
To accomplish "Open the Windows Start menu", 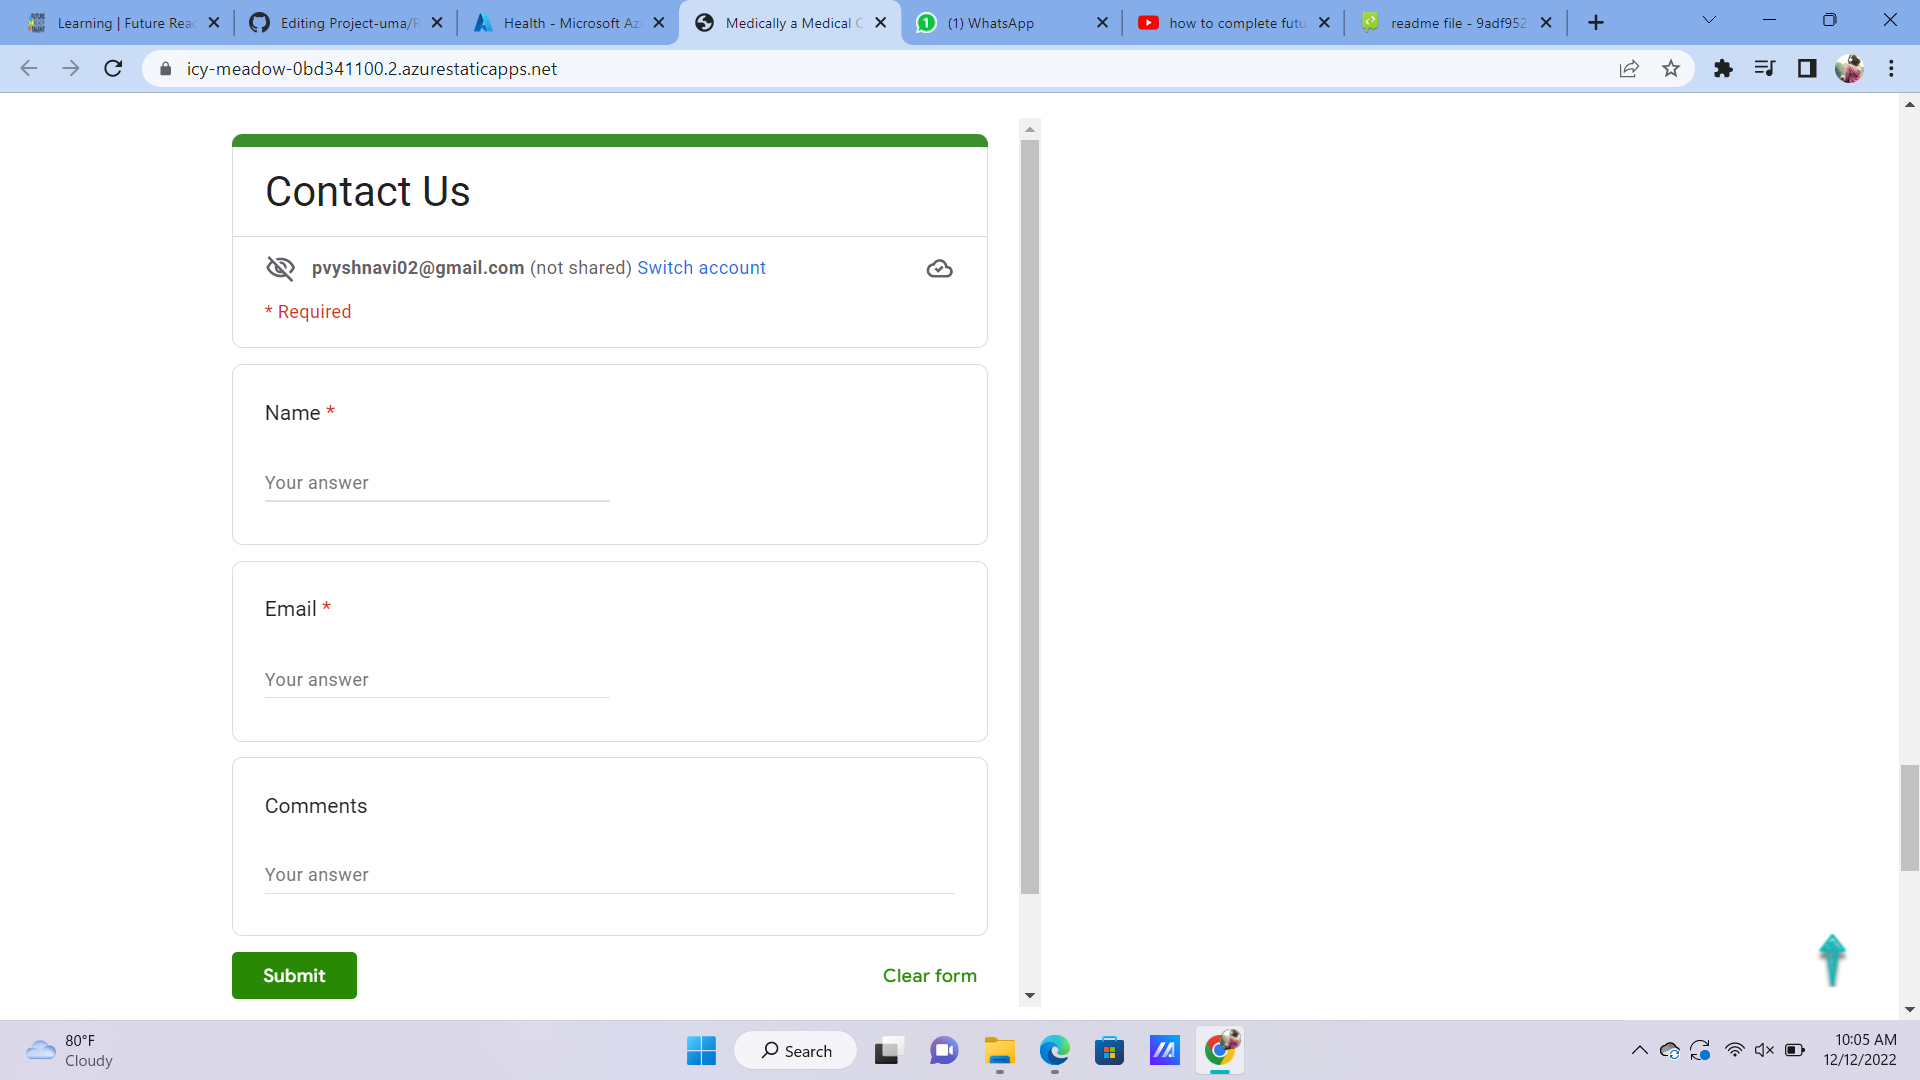I will tap(701, 1051).
